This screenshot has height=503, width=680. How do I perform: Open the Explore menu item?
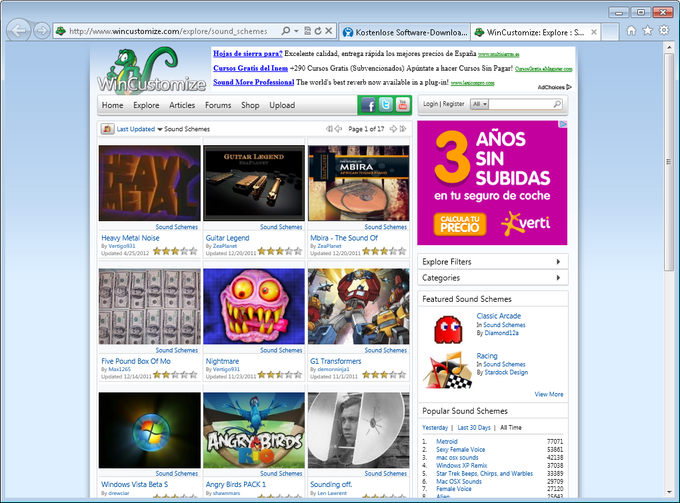tap(146, 105)
